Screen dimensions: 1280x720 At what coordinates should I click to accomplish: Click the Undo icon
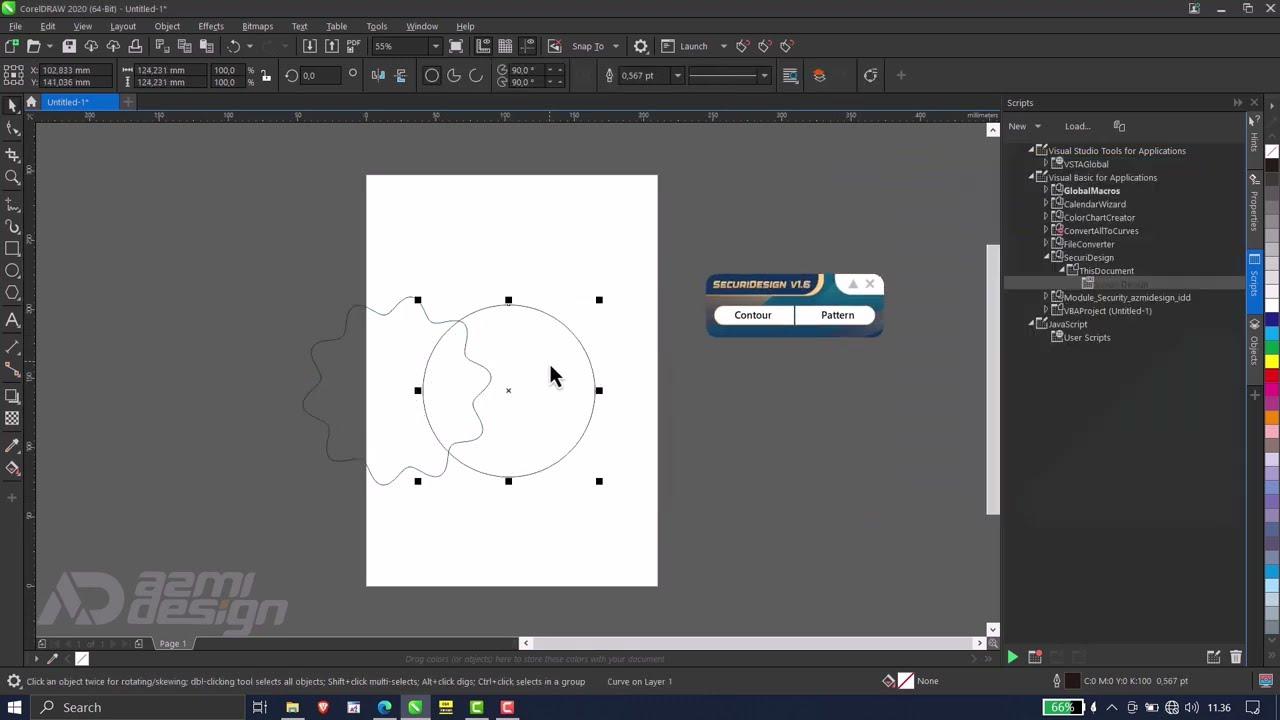(234, 46)
